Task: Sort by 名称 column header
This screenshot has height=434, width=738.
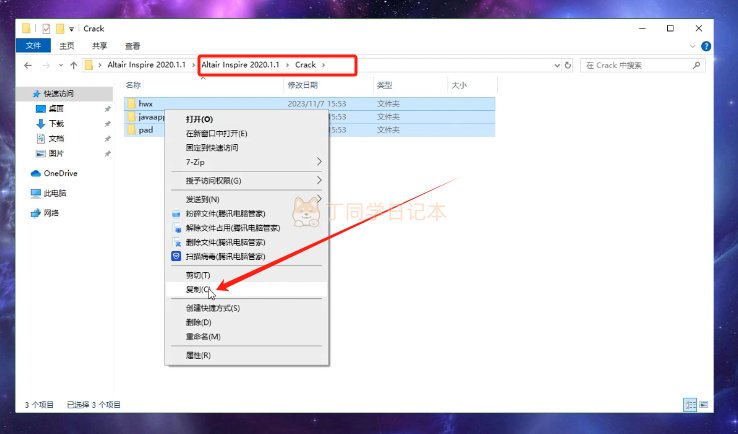Action: point(133,85)
